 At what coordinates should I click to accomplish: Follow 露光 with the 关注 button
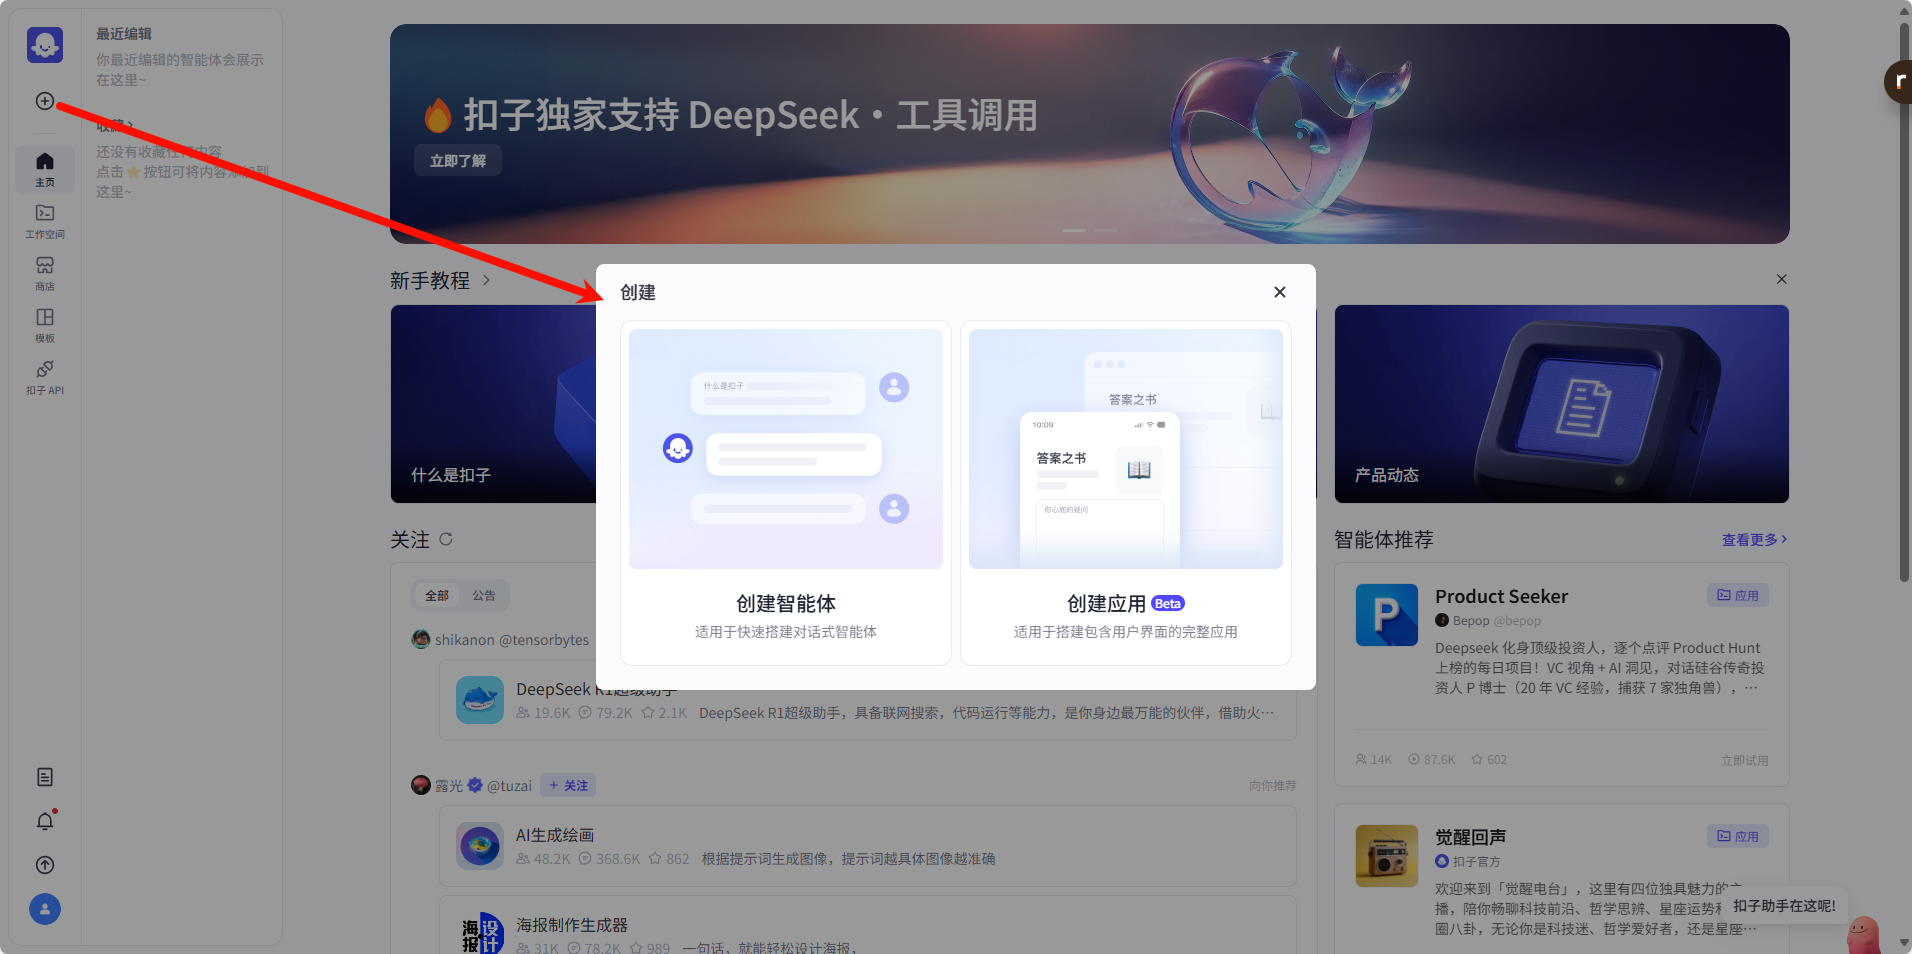(568, 785)
